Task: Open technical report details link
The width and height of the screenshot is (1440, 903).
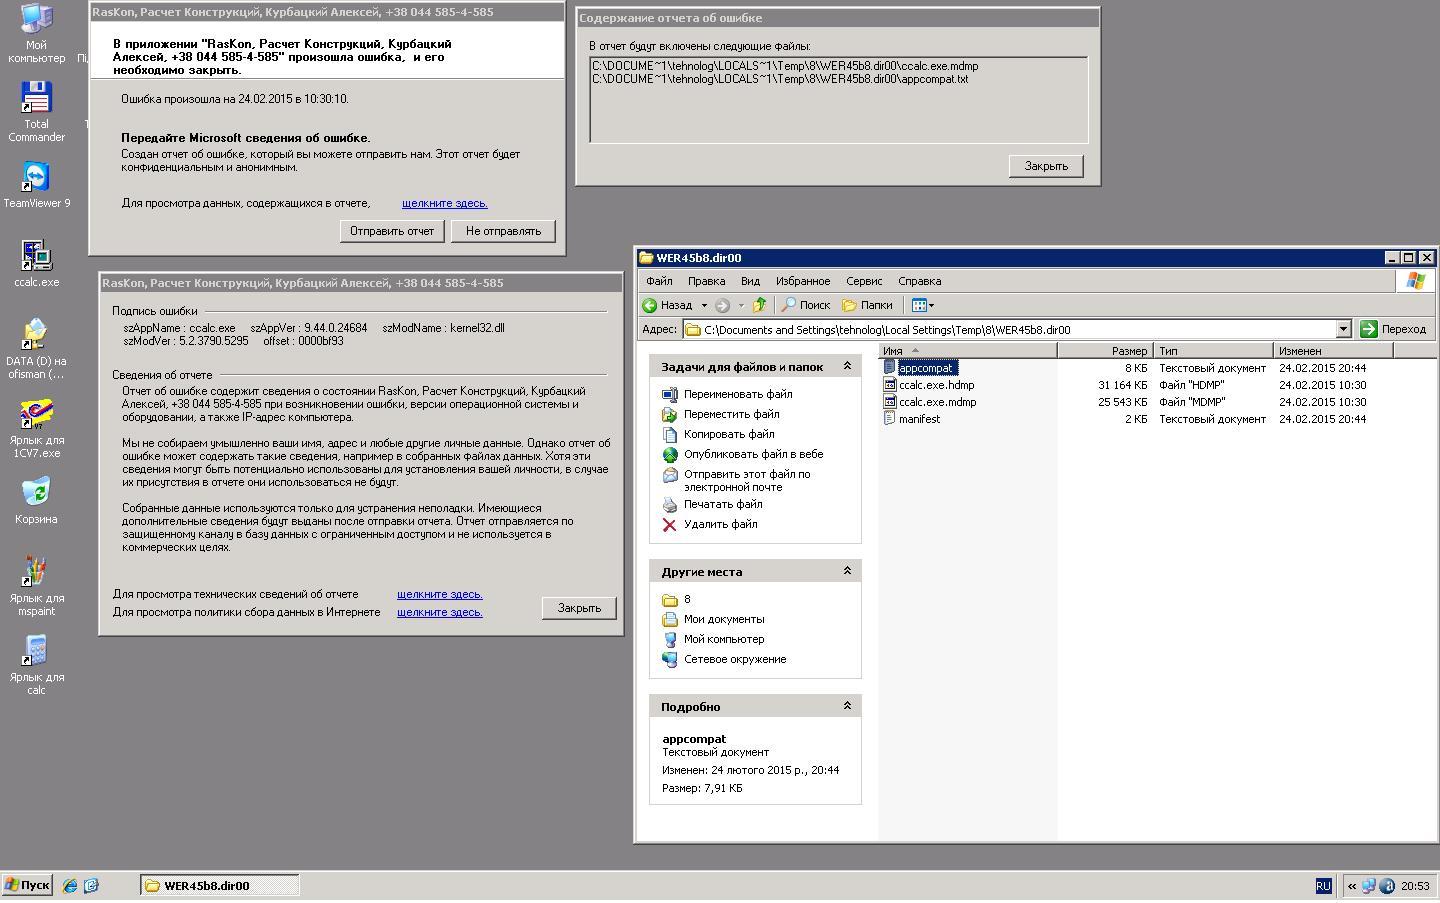Action: point(440,594)
